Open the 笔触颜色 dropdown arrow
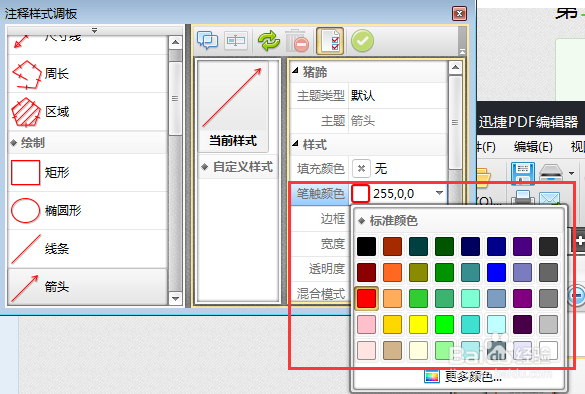 pyautogui.click(x=439, y=193)
